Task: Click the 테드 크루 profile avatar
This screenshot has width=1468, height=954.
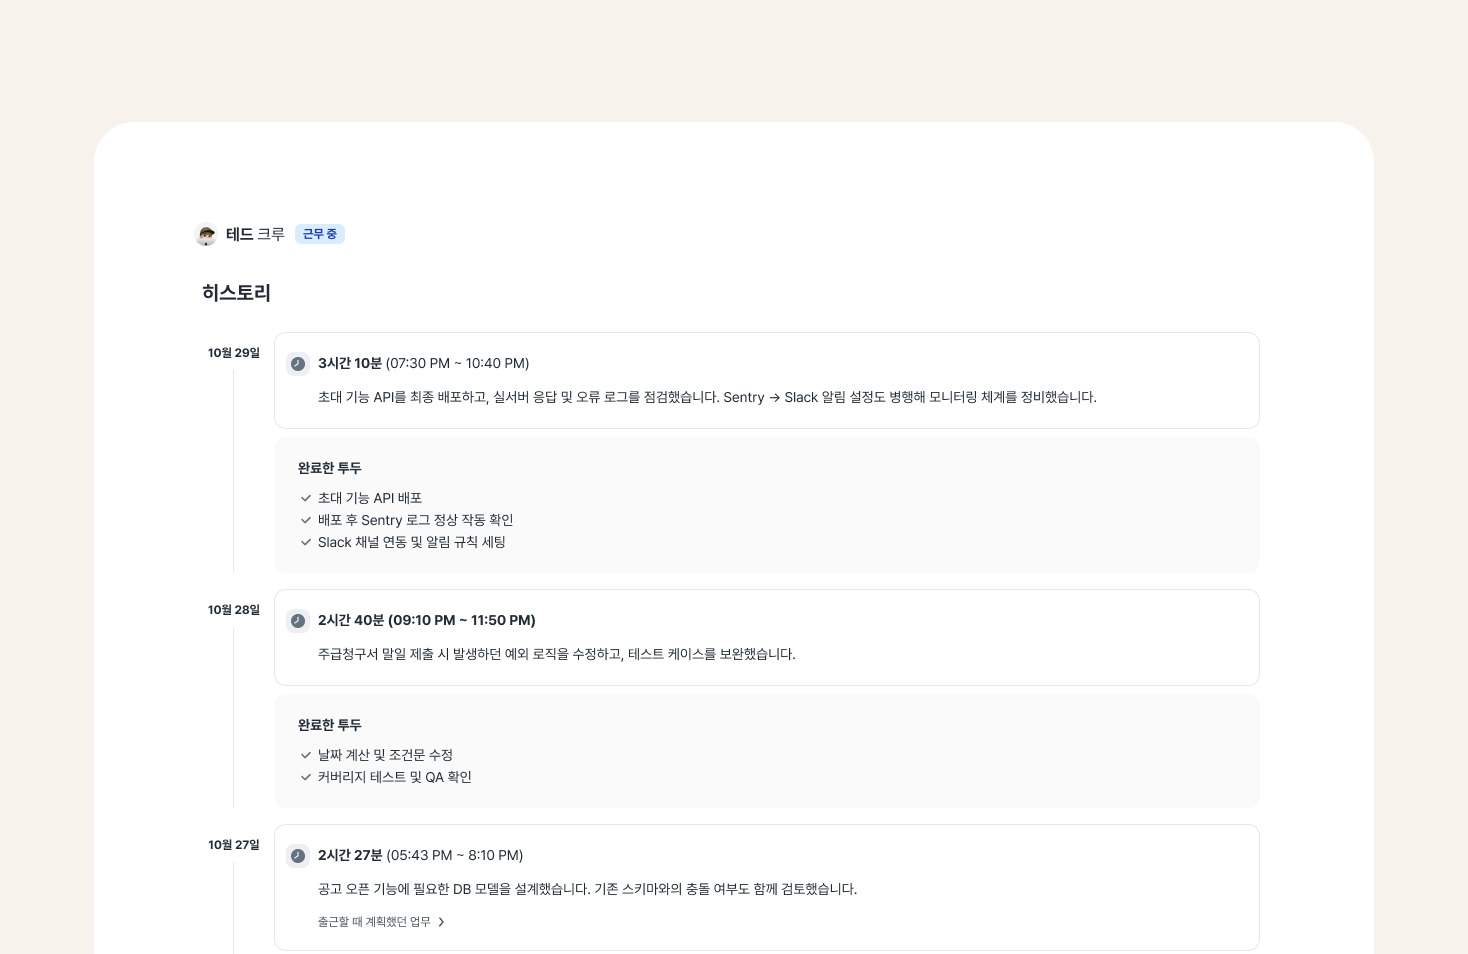Action: pos(206,234)
